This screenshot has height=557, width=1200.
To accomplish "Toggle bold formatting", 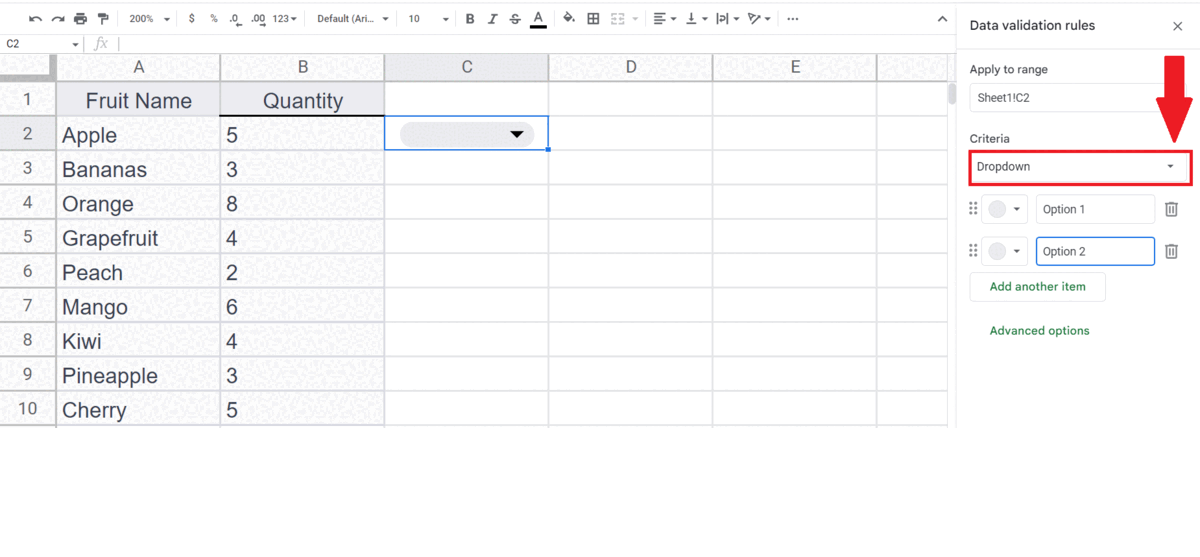I will (x=470, y=19).
